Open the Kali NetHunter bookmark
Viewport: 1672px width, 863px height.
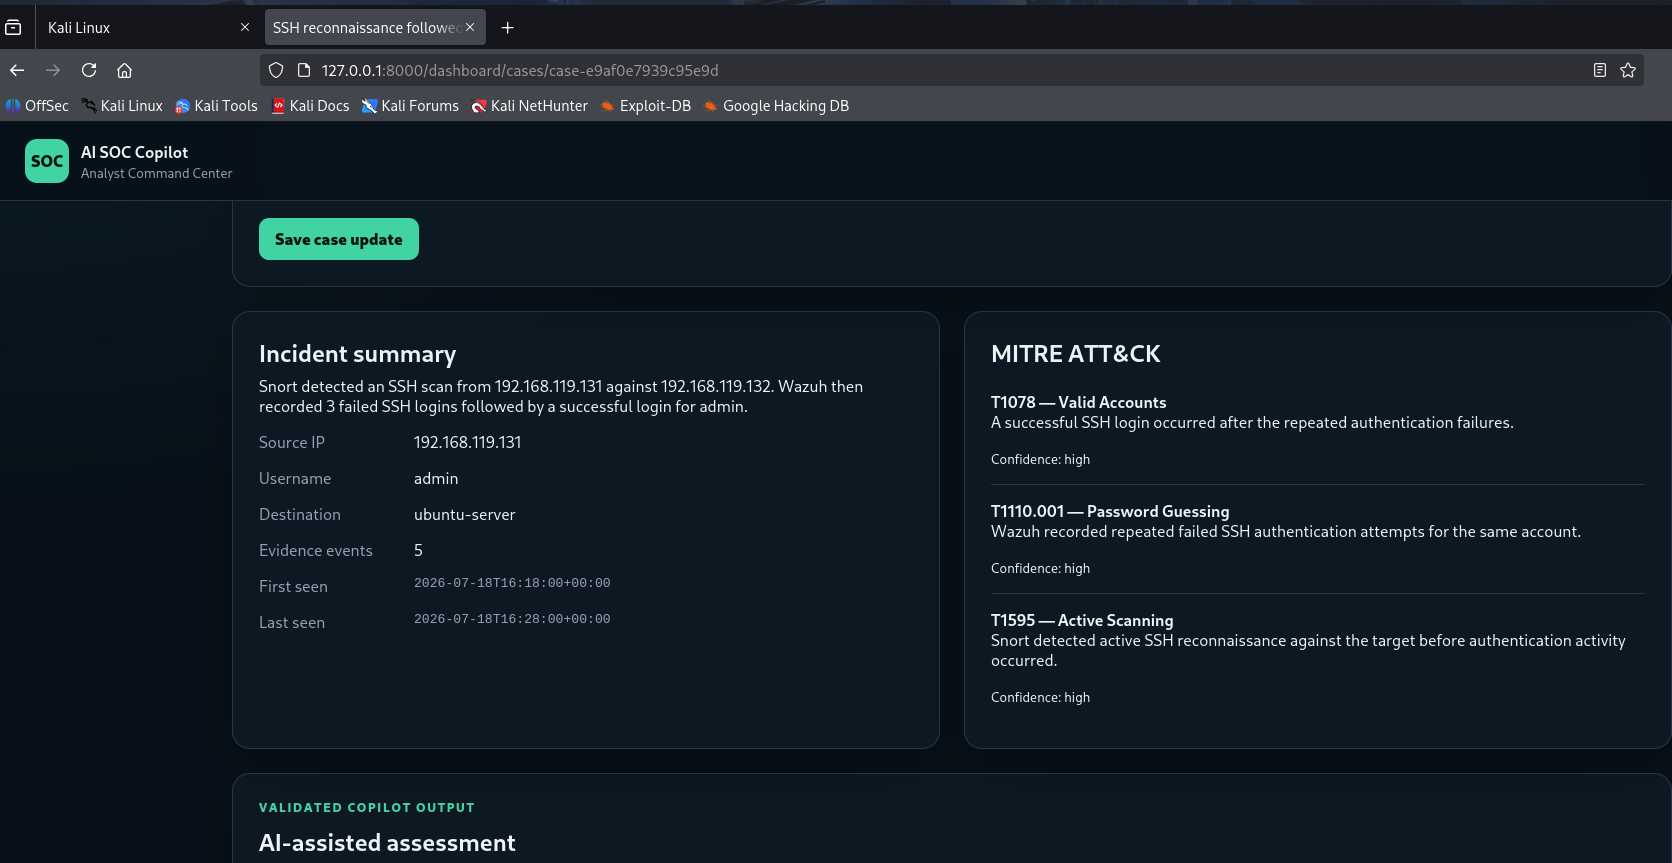(530, 106)
